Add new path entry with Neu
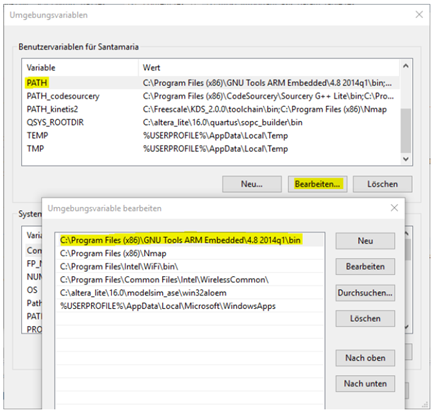This screenshot has height=416, width=435. [365, 241]
